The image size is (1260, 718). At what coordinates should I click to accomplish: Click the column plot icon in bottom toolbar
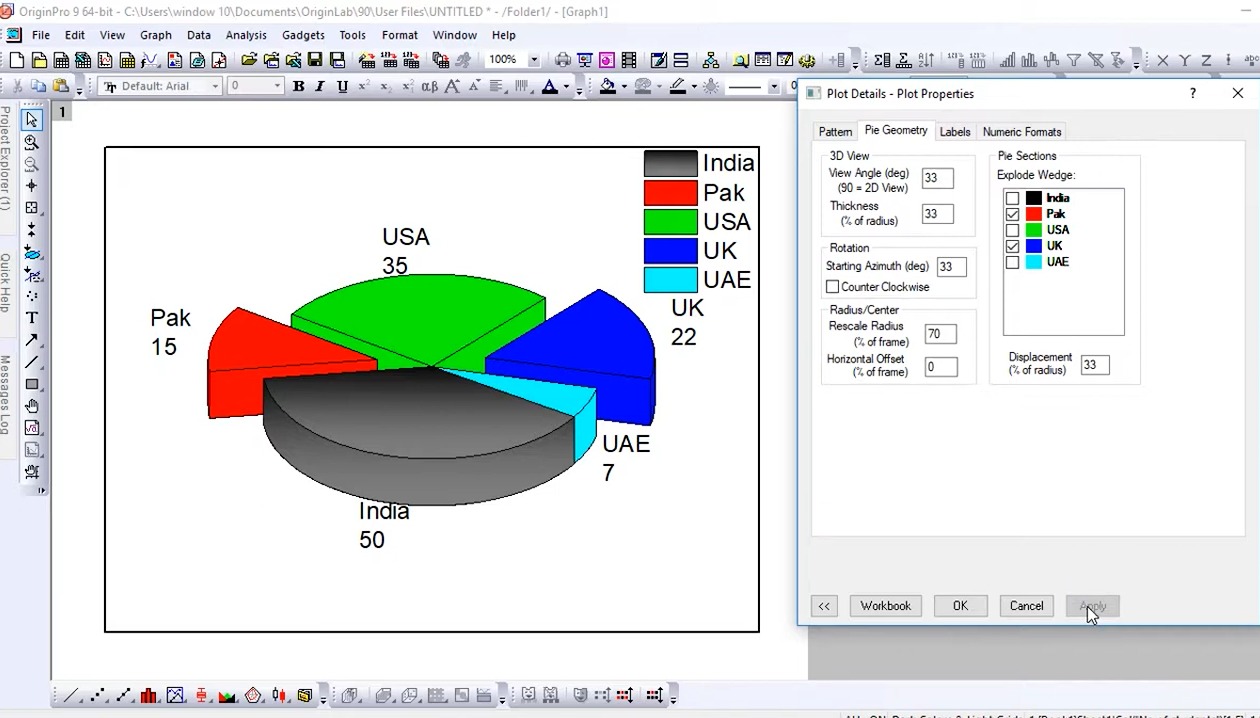point(149,695)
